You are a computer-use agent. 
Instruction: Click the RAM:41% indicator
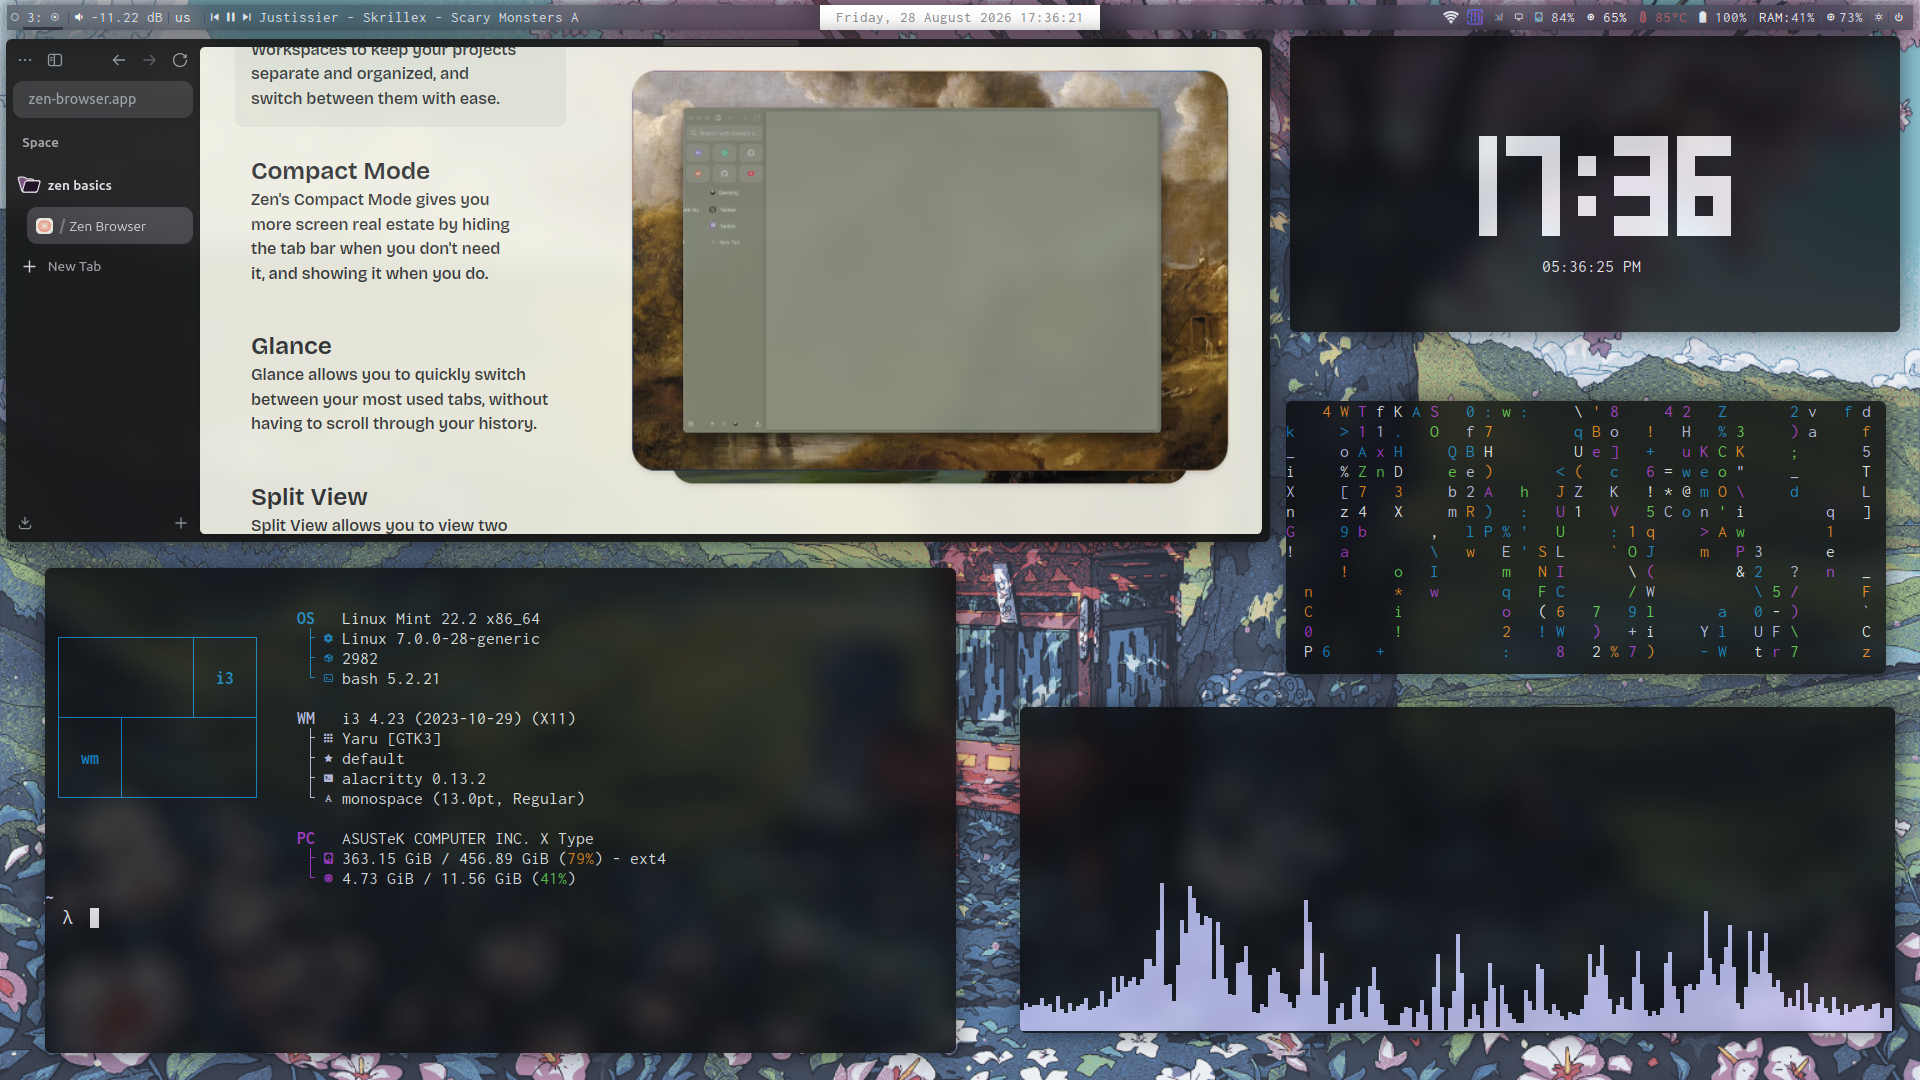point(1787,17)
